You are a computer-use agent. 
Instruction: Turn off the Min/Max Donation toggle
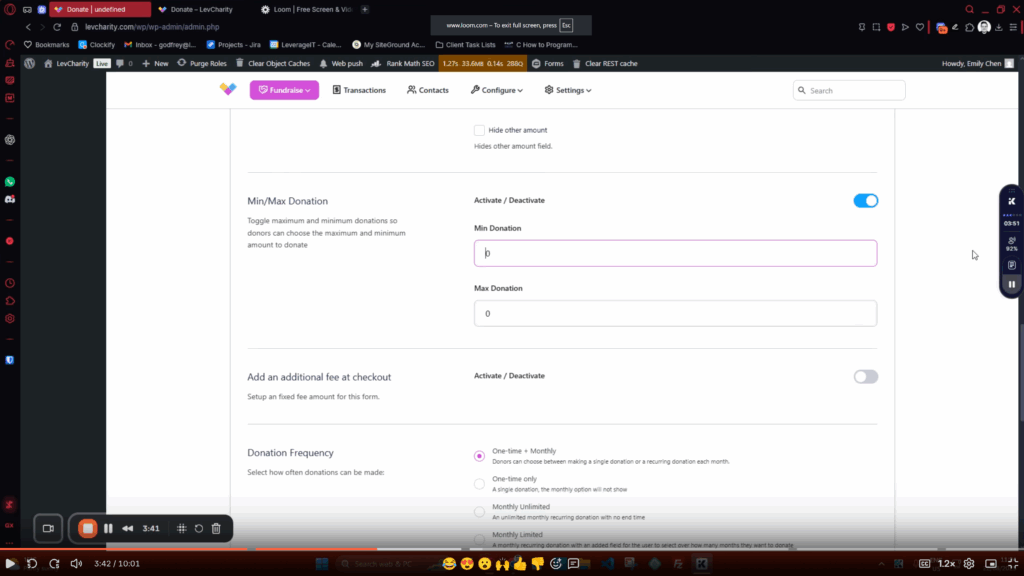(x=865, y=201)
